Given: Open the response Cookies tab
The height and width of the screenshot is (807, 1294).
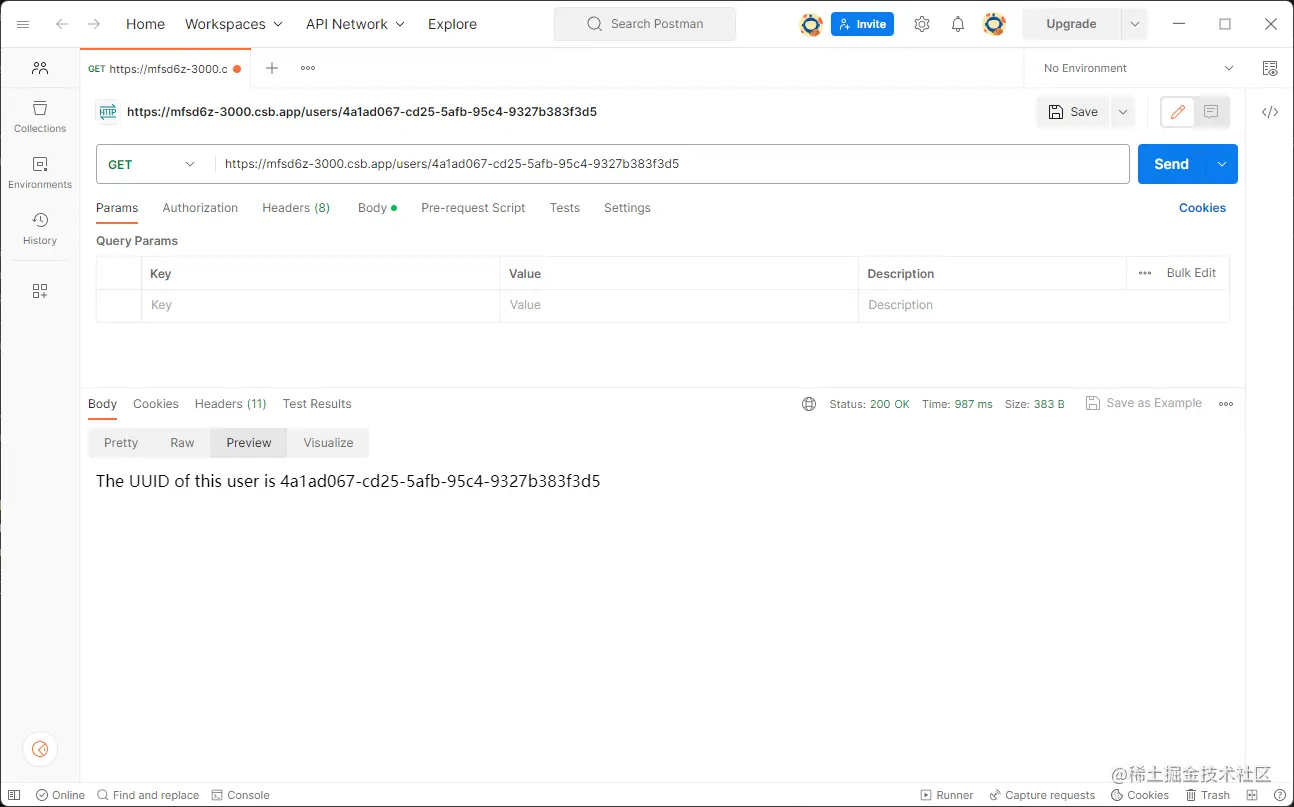Looking at the screenshot, I should tap(156, 404).
